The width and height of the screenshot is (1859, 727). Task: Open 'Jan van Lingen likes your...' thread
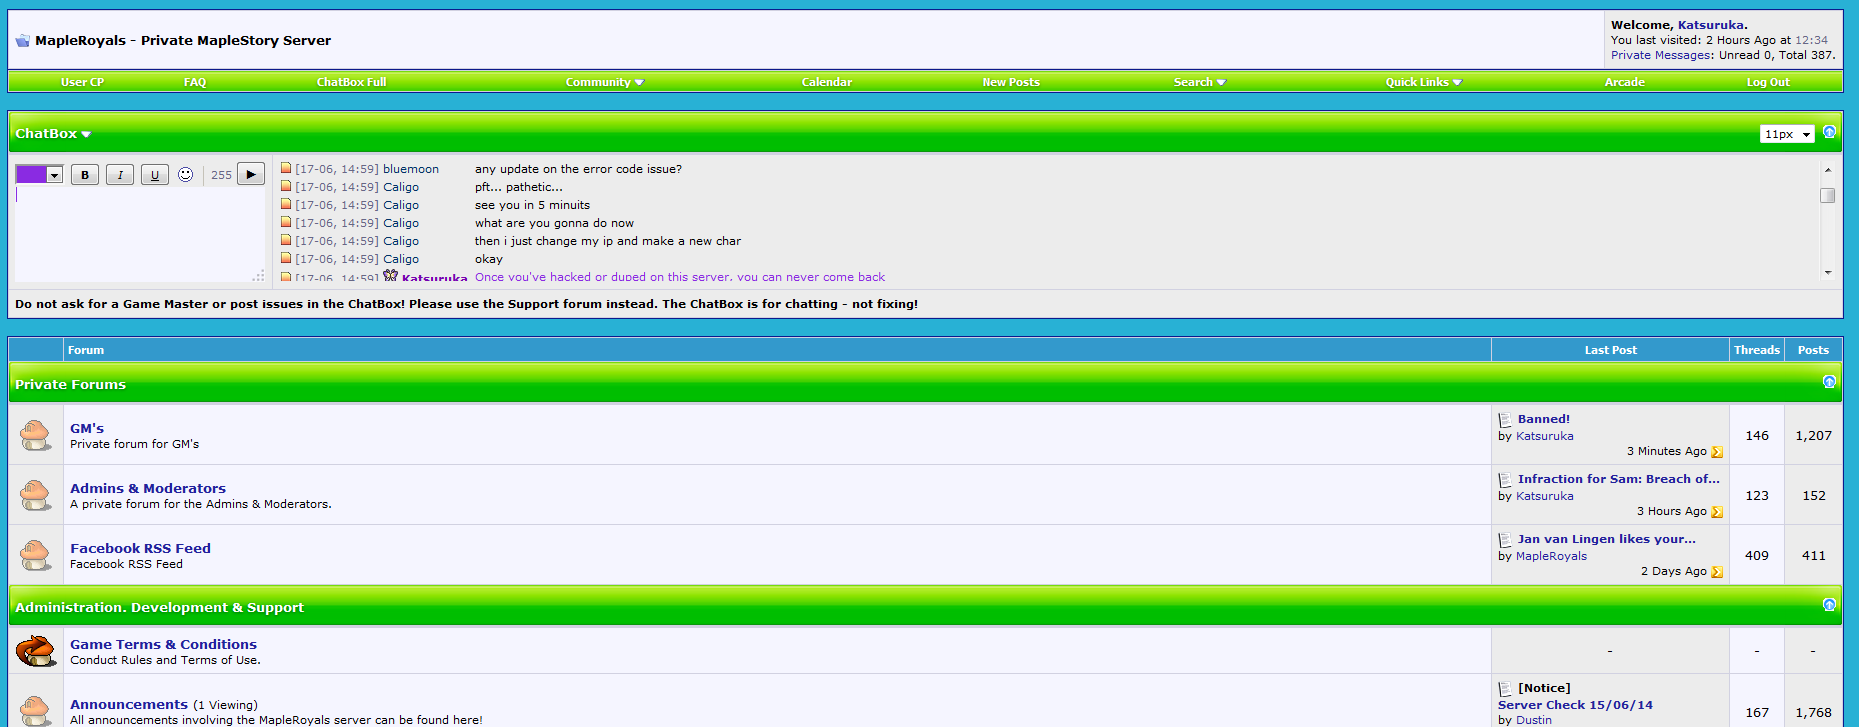coord(1607,539)
